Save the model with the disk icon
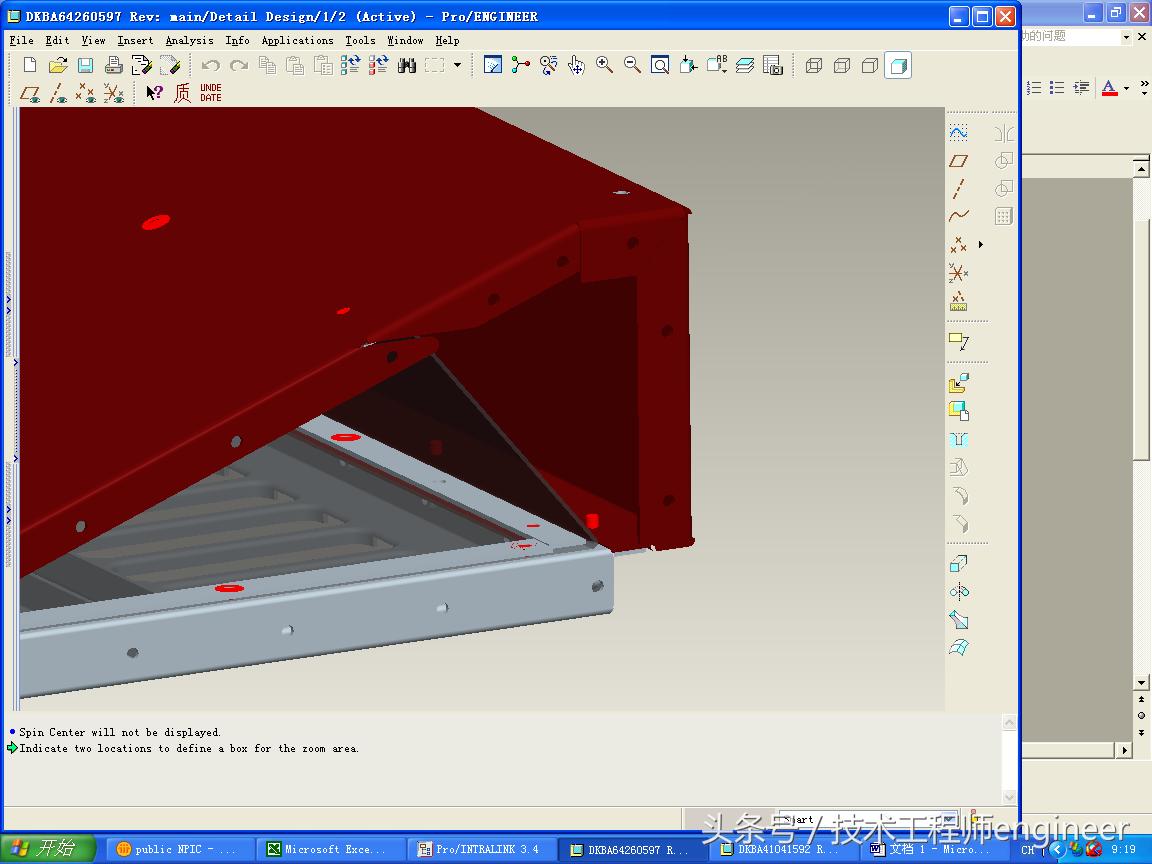This screenshot has height=864, width=1152. coord(85,65)
